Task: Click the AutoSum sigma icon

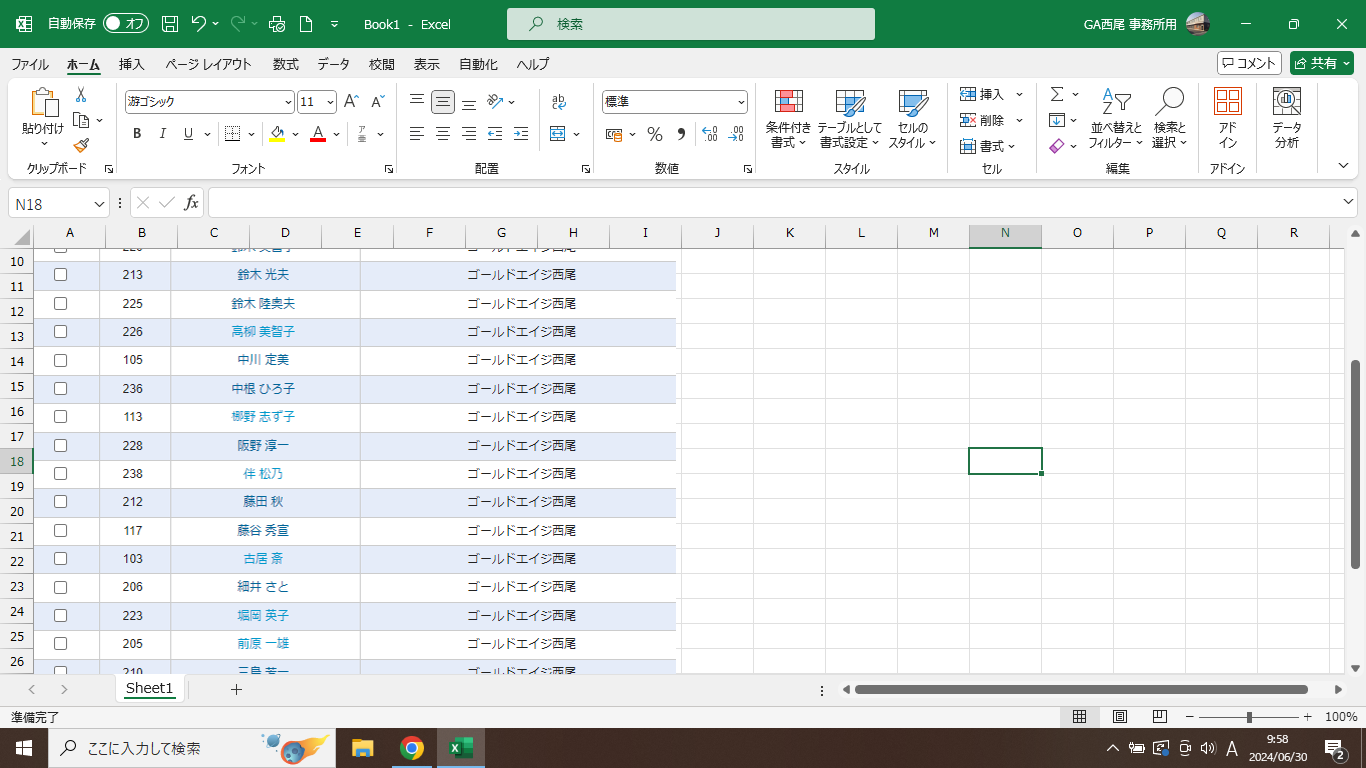Action: pyautogui.click(x=1057, y=94)
